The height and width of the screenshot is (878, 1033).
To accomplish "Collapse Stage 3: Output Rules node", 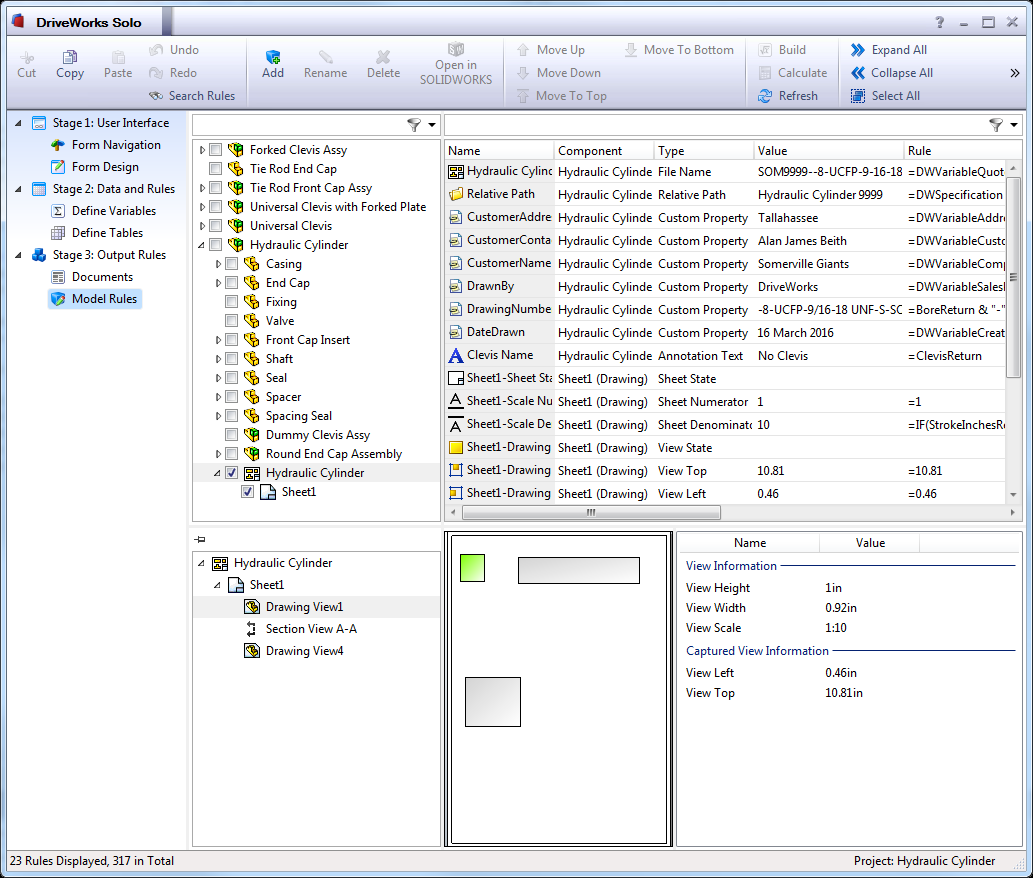I will (x=18, y=255).
